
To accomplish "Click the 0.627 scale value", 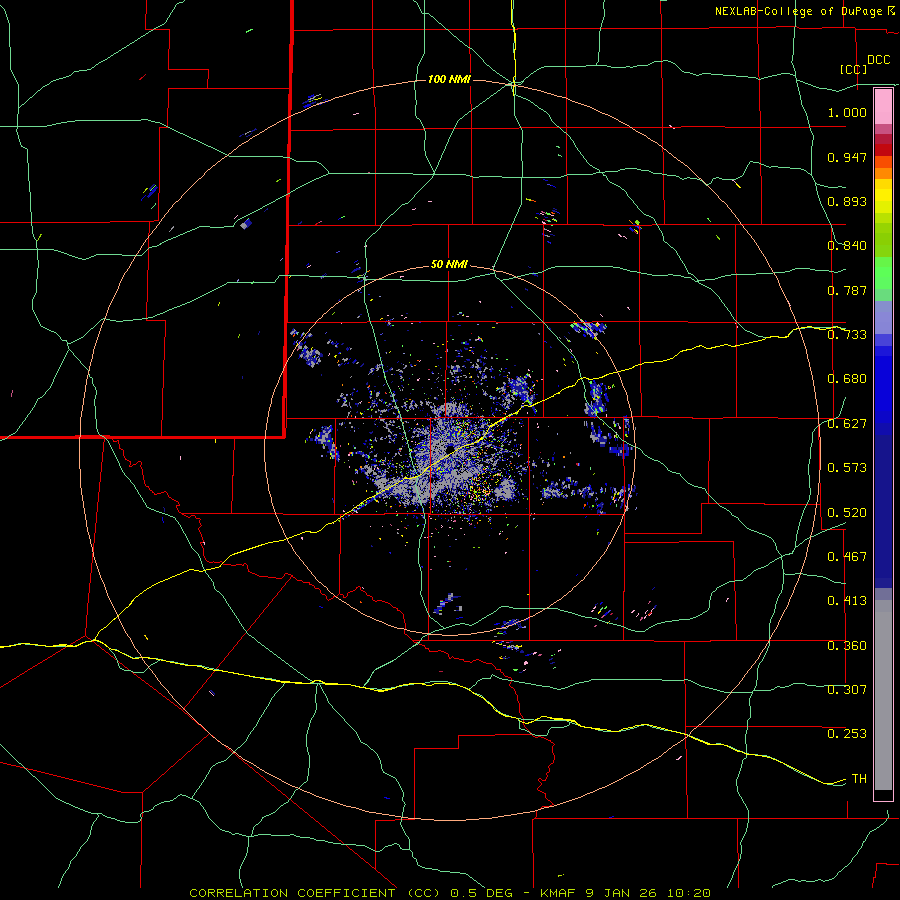I will 847,424.
